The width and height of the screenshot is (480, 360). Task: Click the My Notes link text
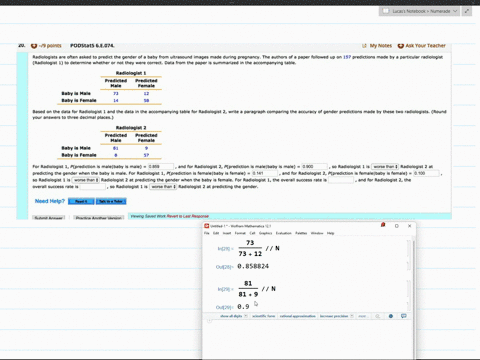tap(381, 46)
